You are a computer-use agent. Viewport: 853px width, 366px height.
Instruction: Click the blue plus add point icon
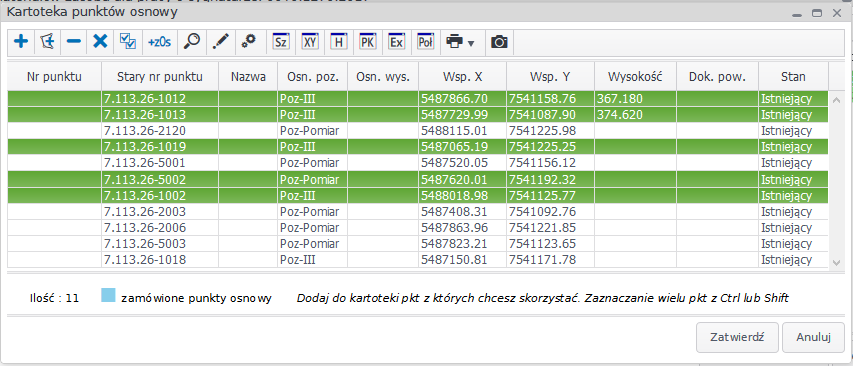21,41
